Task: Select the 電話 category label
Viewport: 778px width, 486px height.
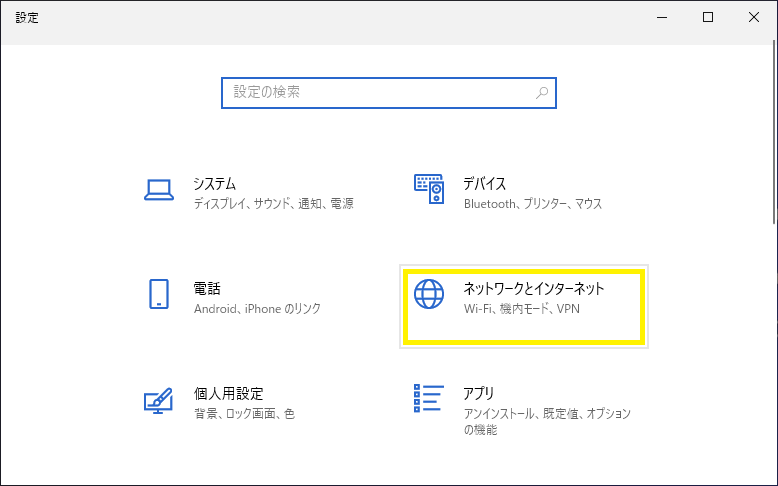Action: (207, 288)
